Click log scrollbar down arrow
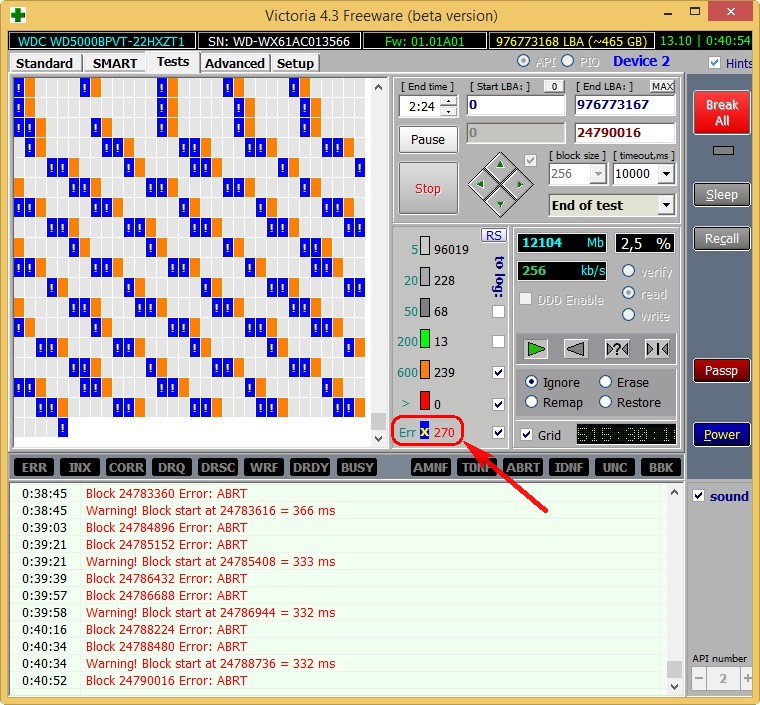 click(674, 686)
